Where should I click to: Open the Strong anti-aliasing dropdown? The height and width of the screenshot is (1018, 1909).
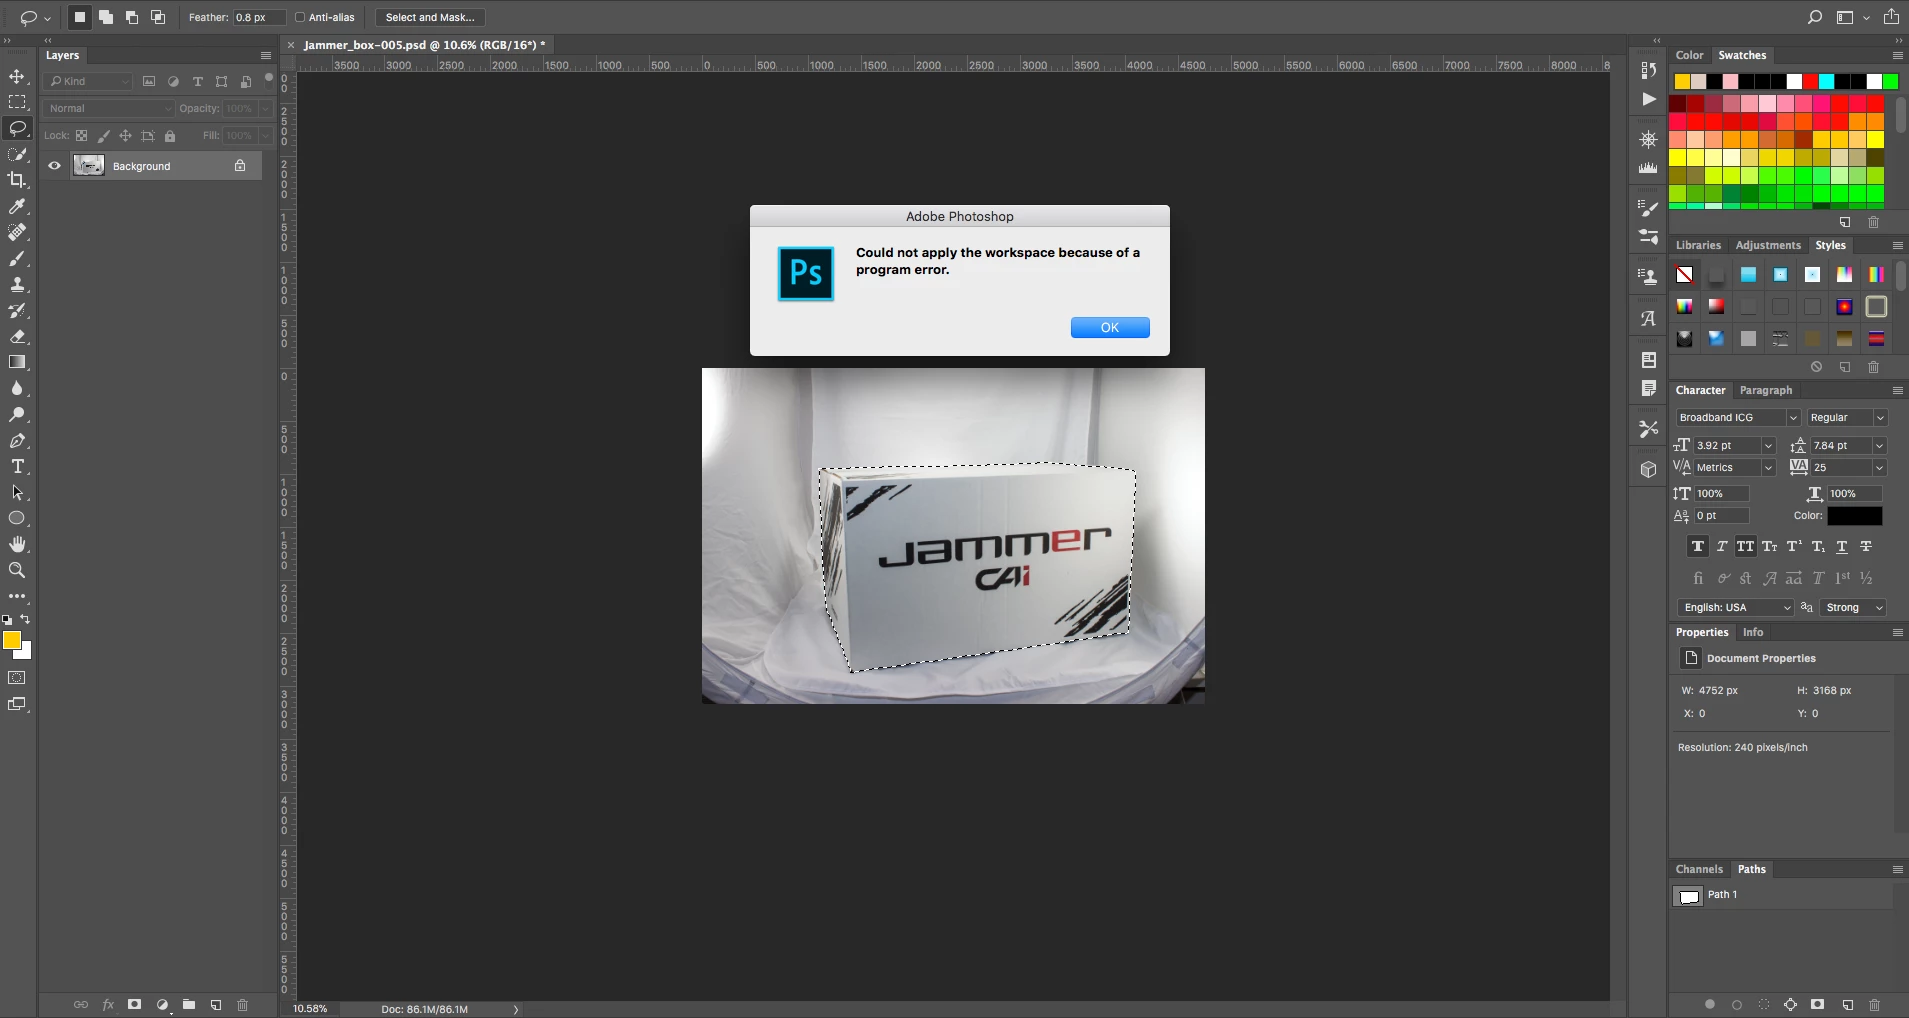click(x=1853, y=607)
